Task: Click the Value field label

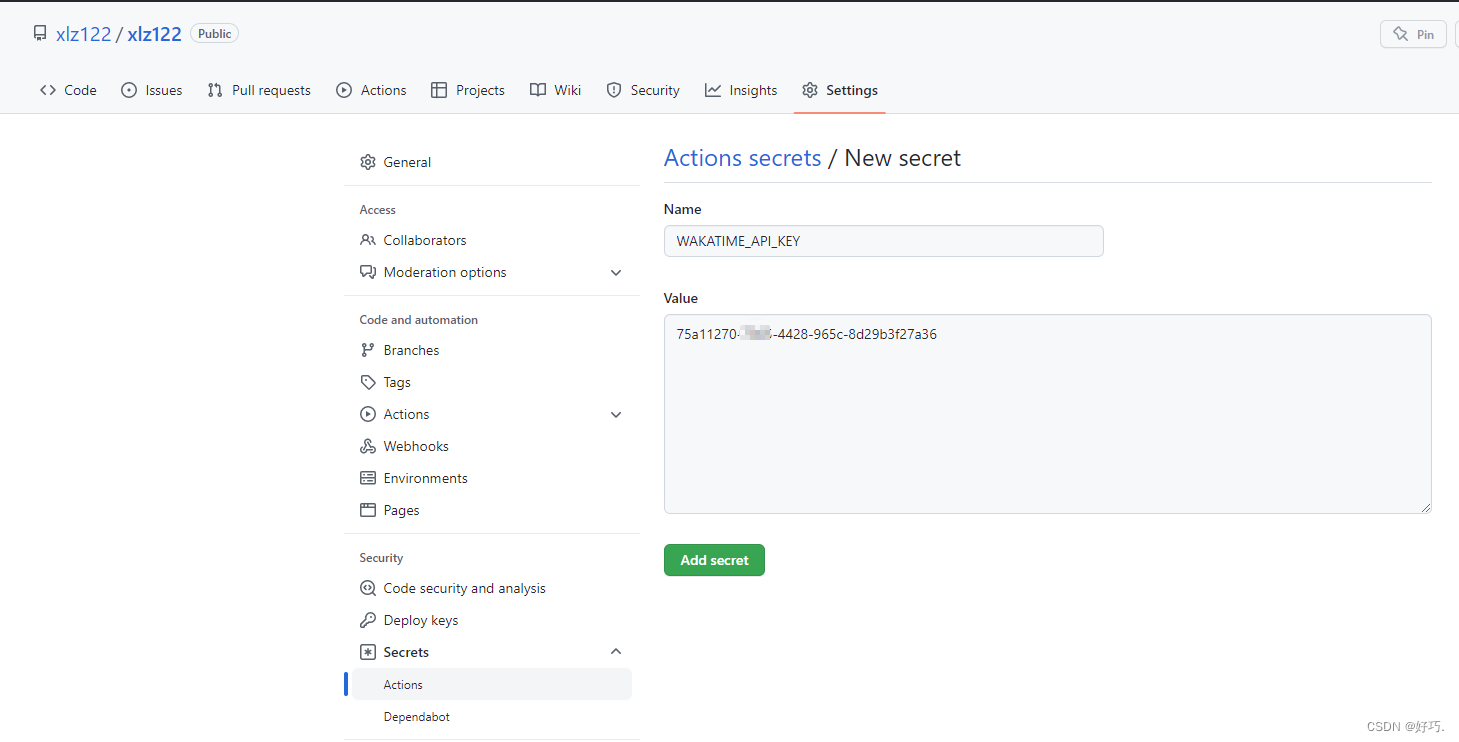Action: pyautogui.click(x=681, y=298)
